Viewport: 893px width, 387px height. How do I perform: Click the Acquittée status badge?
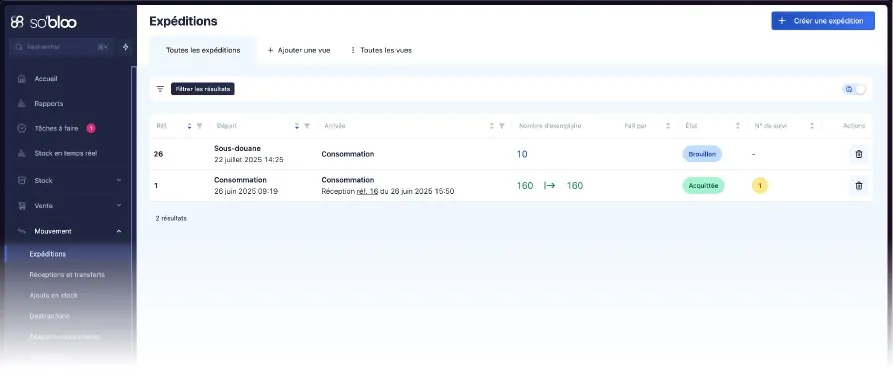(x=703, y=186)
